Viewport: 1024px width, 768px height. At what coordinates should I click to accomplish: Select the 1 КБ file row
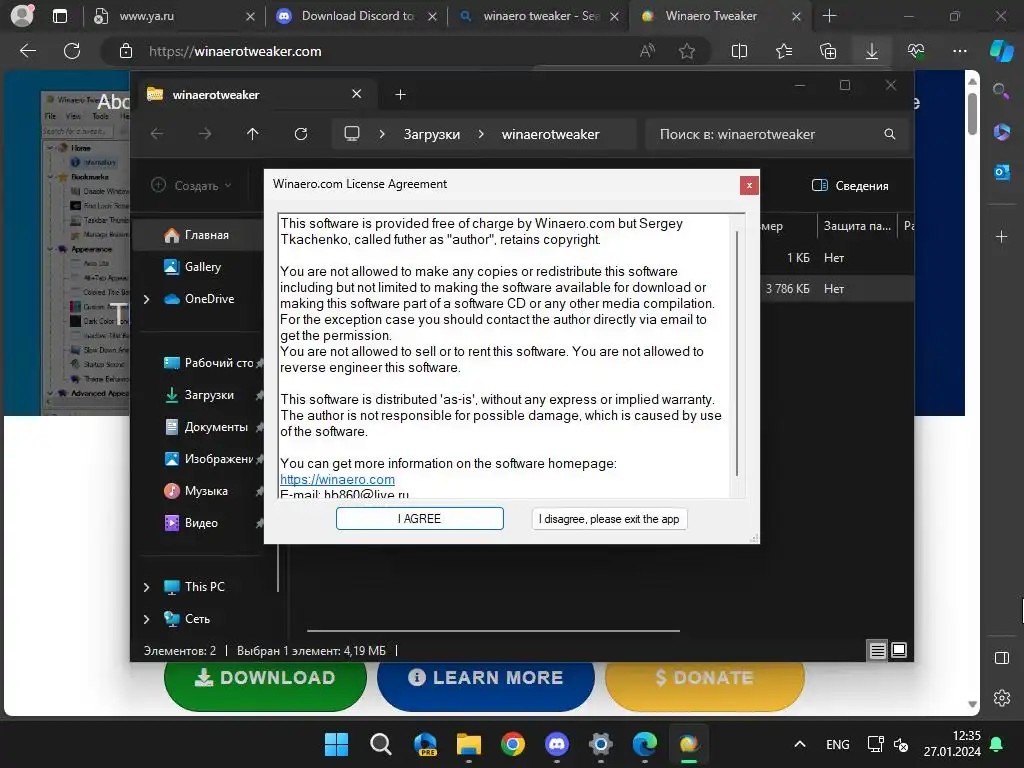point(836,258)
